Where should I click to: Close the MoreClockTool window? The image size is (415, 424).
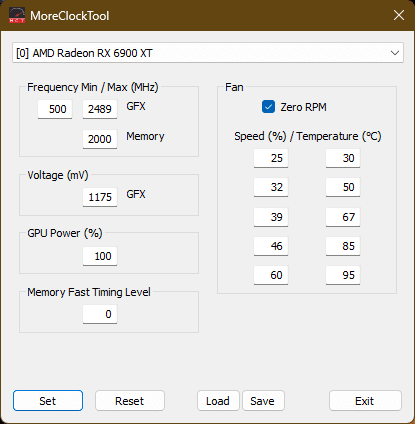pyautogui.click(x=399, y=15)
